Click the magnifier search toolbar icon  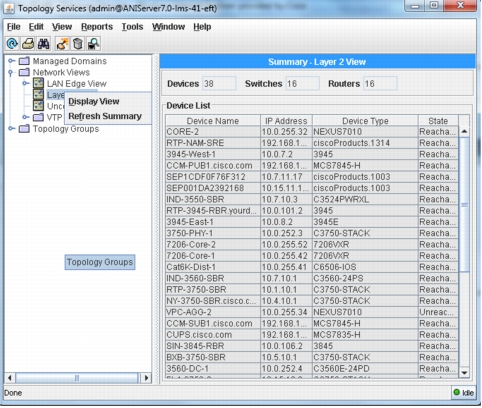[x=93, y=43]
